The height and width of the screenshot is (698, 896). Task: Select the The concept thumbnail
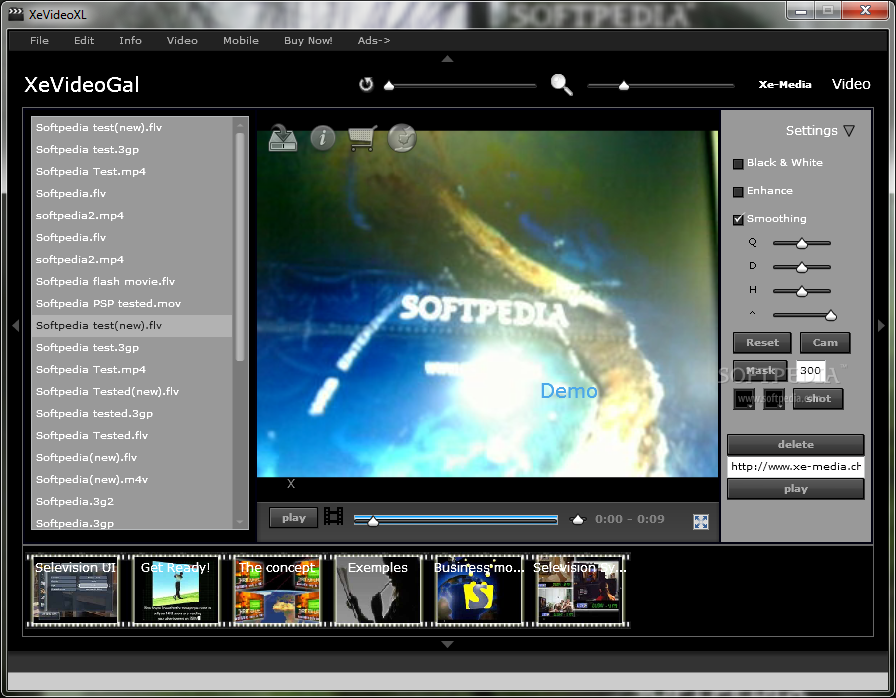(277, 591)
